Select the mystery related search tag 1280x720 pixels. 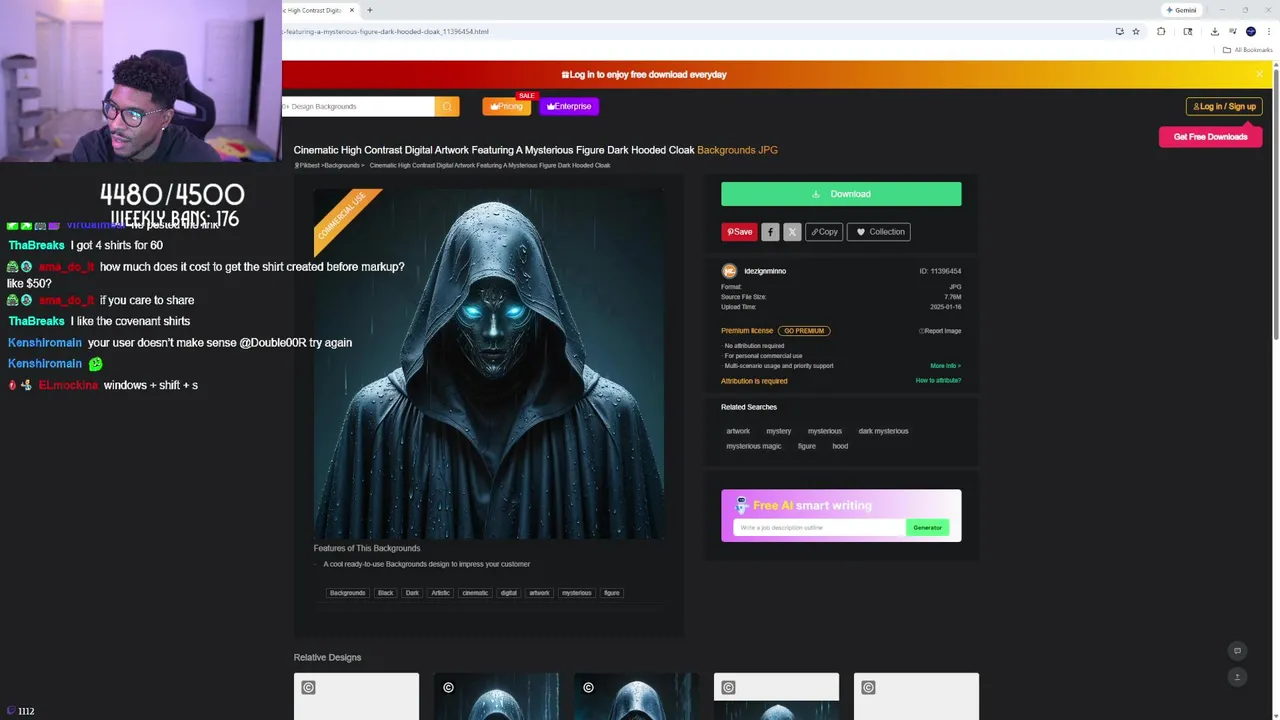(779, 431)
